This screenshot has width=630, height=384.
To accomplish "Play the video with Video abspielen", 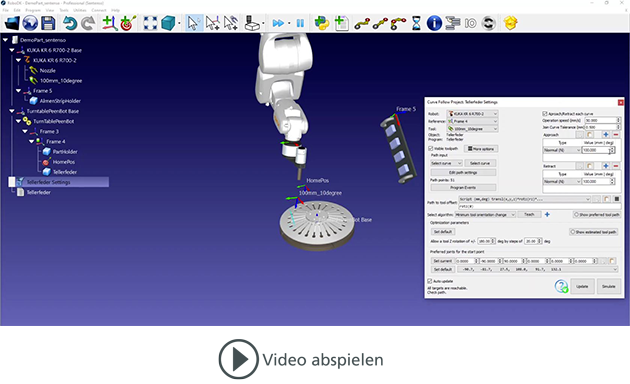I will pos(301,359).
